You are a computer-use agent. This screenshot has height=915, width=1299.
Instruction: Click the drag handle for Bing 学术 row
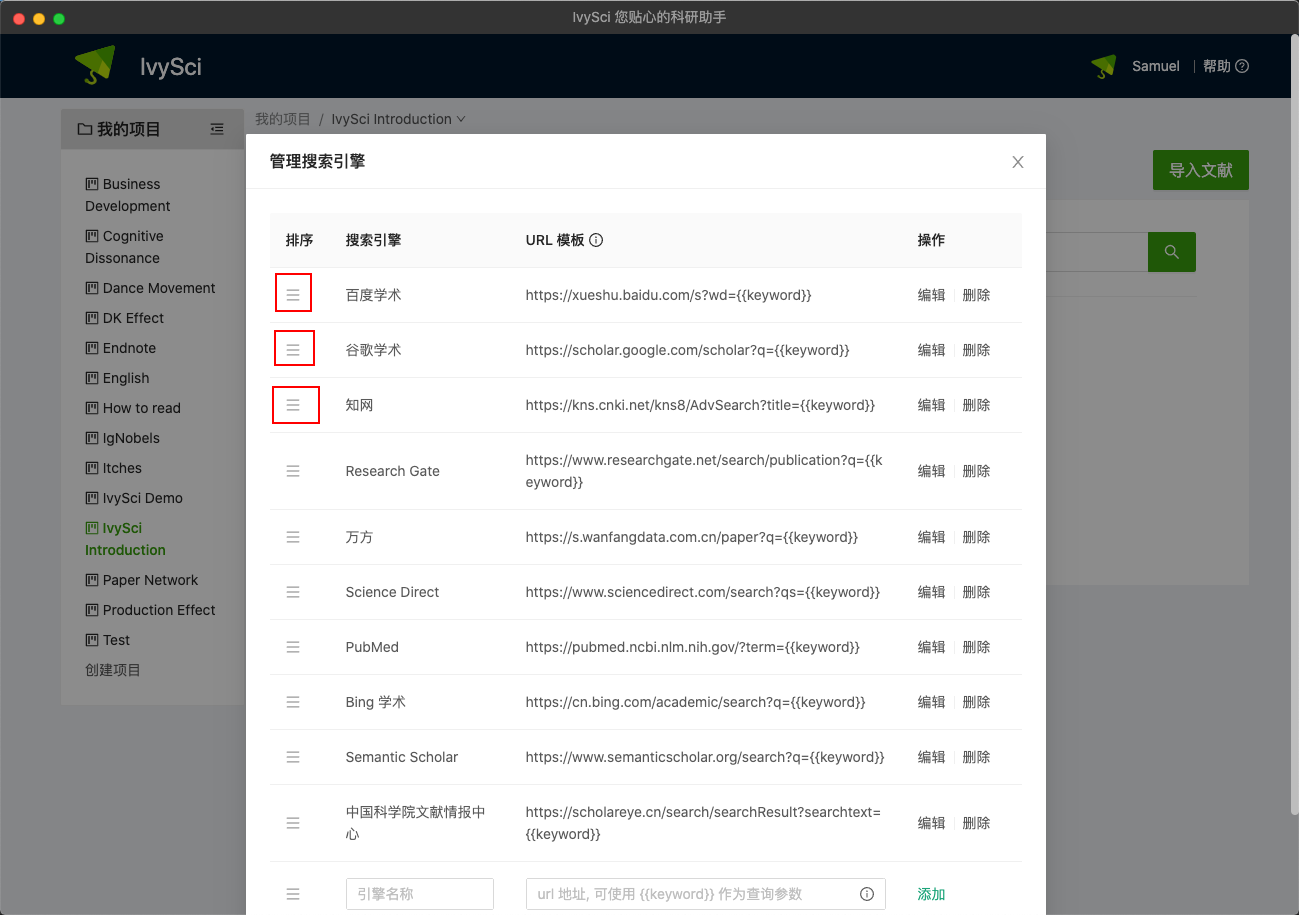coord(293,702)
